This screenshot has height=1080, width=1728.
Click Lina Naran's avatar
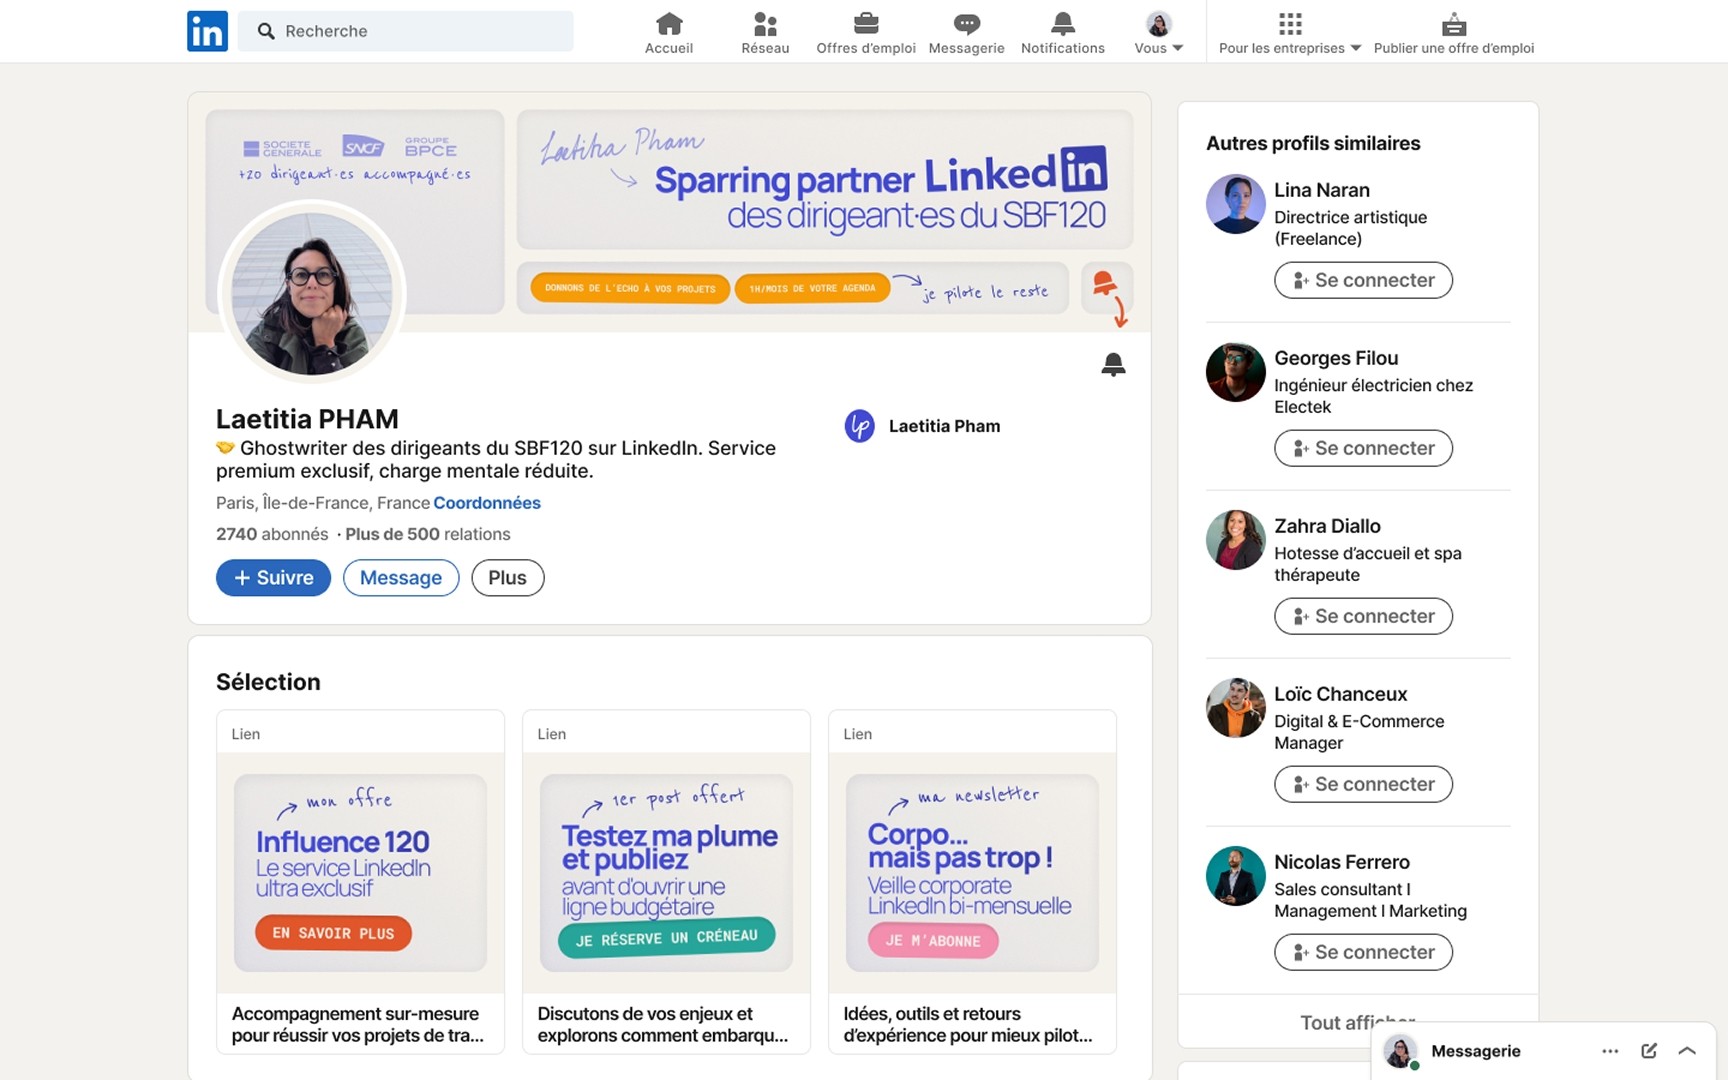(1235, 204)
